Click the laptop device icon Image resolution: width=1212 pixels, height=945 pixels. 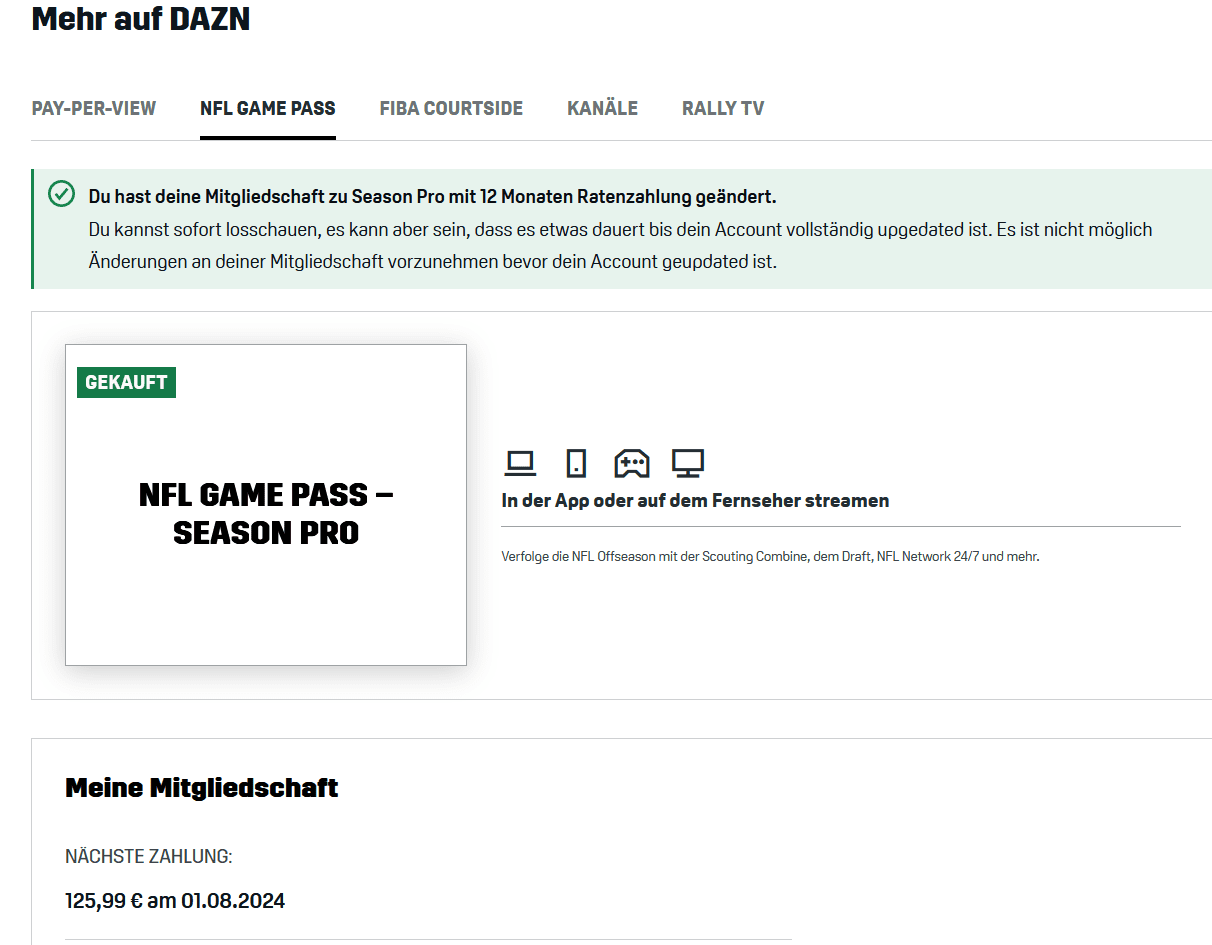click(x=520, y=463)
